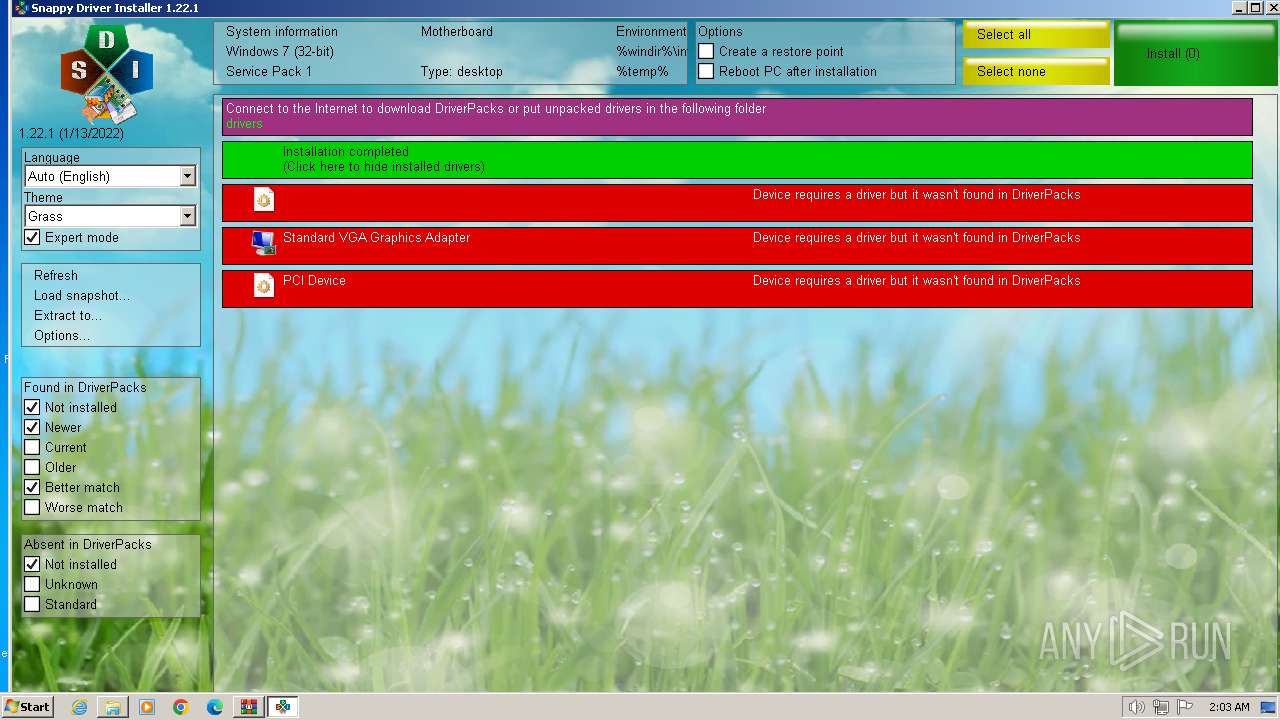Click the Select all button
Viewport: 1280px width, 720px height.
coord(1036,34)
